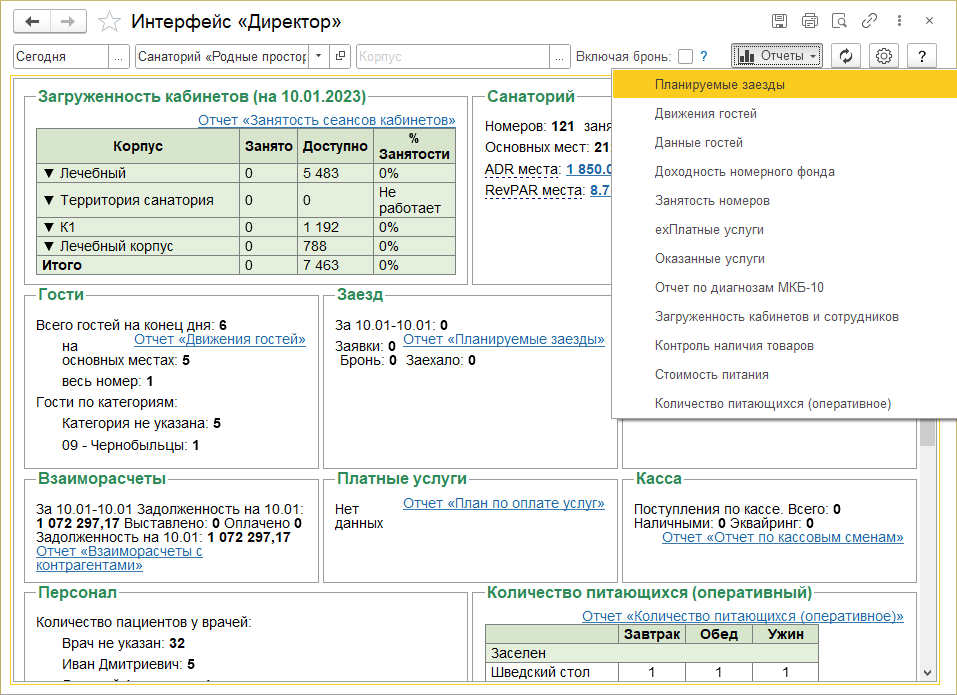Viewport: 957px width, 695px height.
Task: Collapse the «Территория санатория» row
Action: tap(48, 200)
